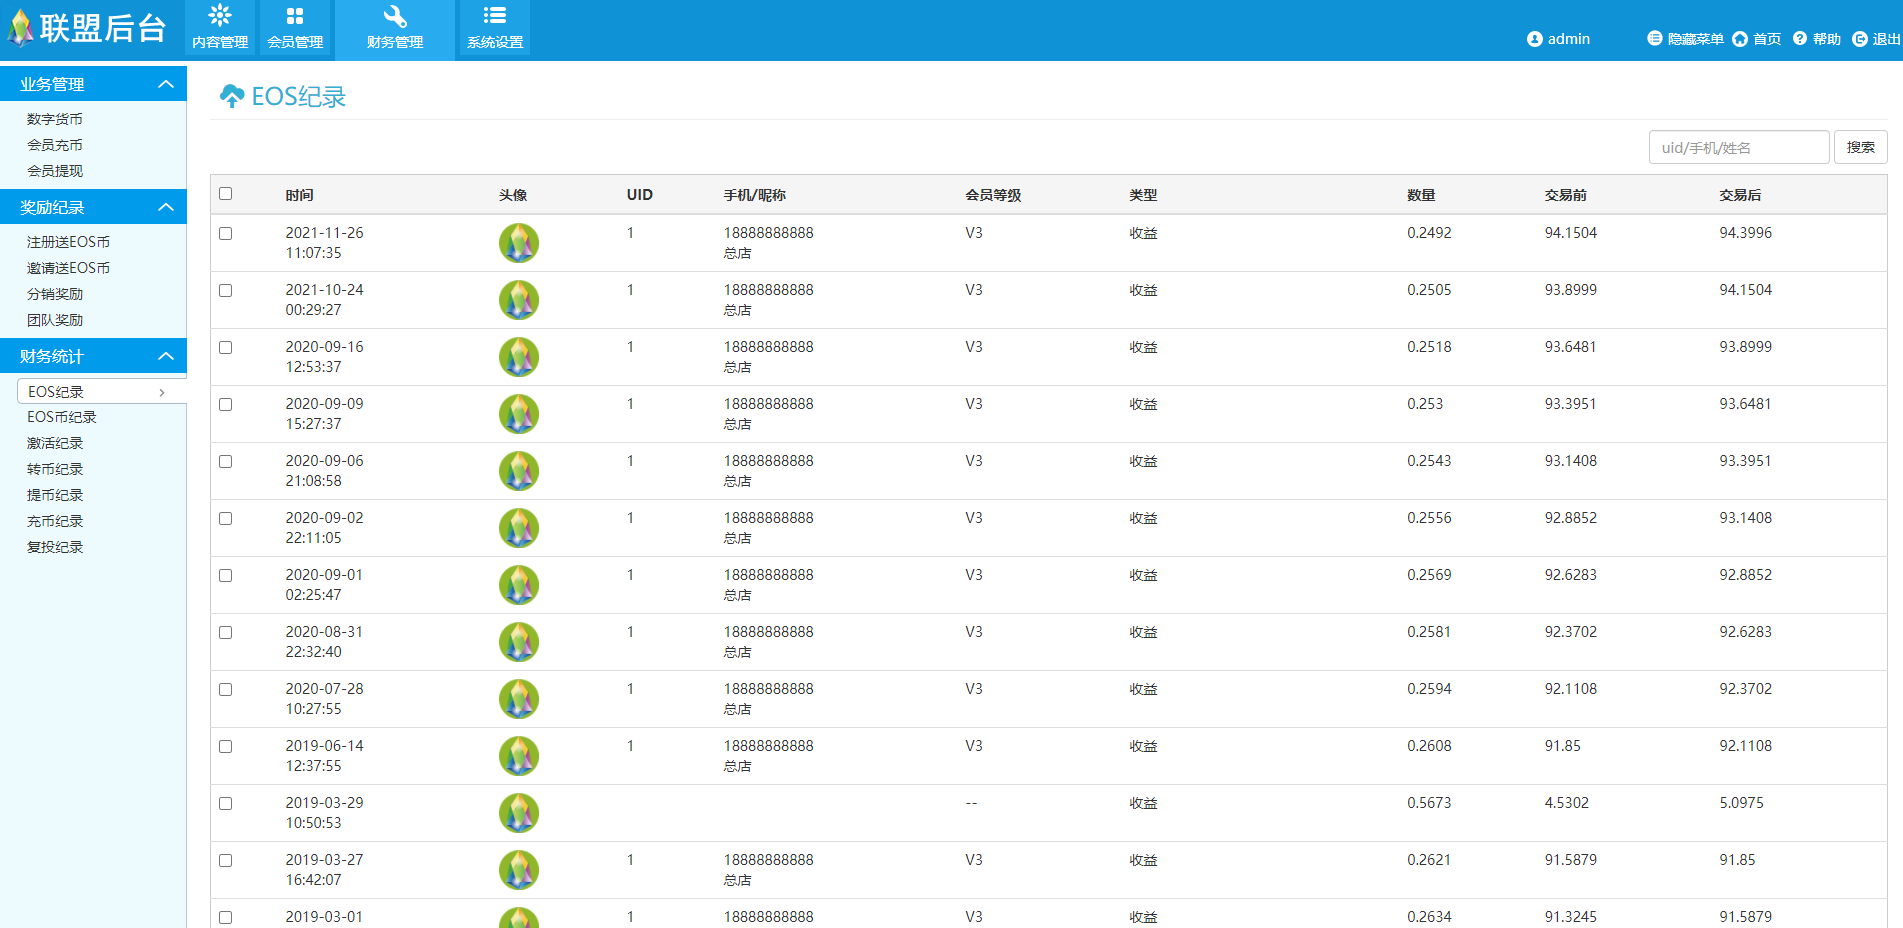Check the row dated 2020-09-02
The height and width of the screenshot is (928, 1903).
pos(226,518)
